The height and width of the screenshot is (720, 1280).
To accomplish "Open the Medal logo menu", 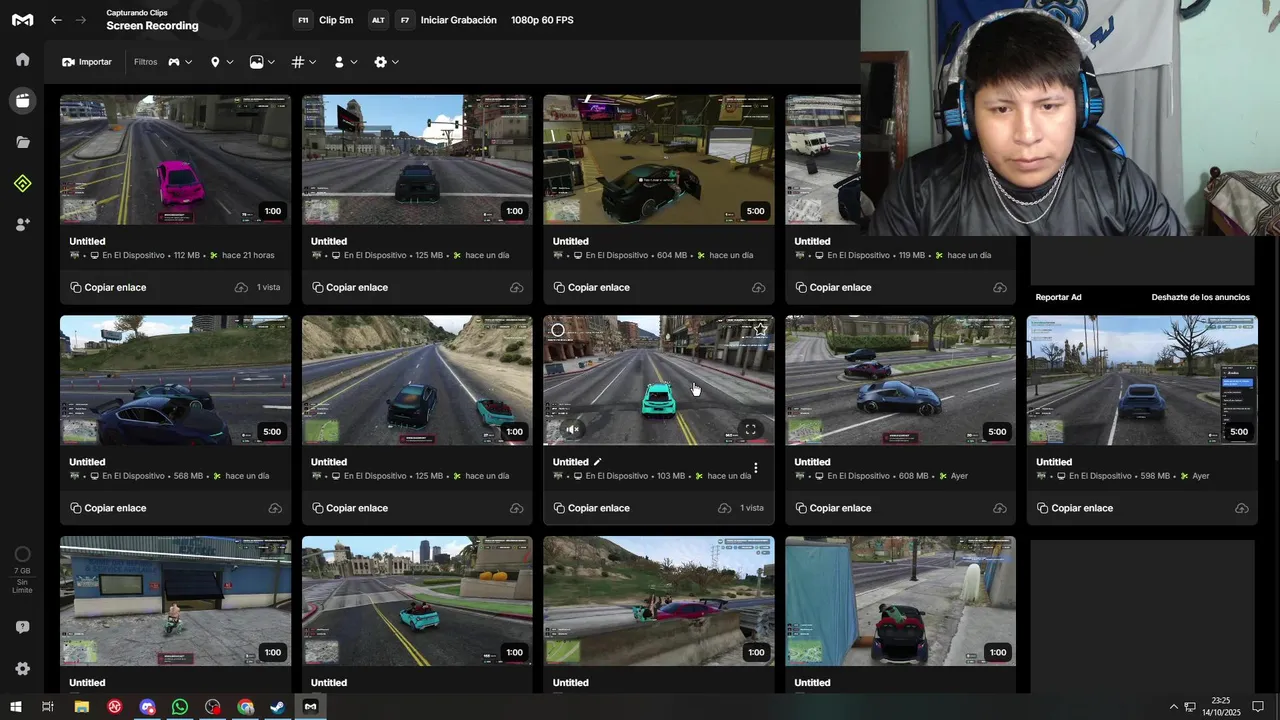I will click(x=22, y=20).
